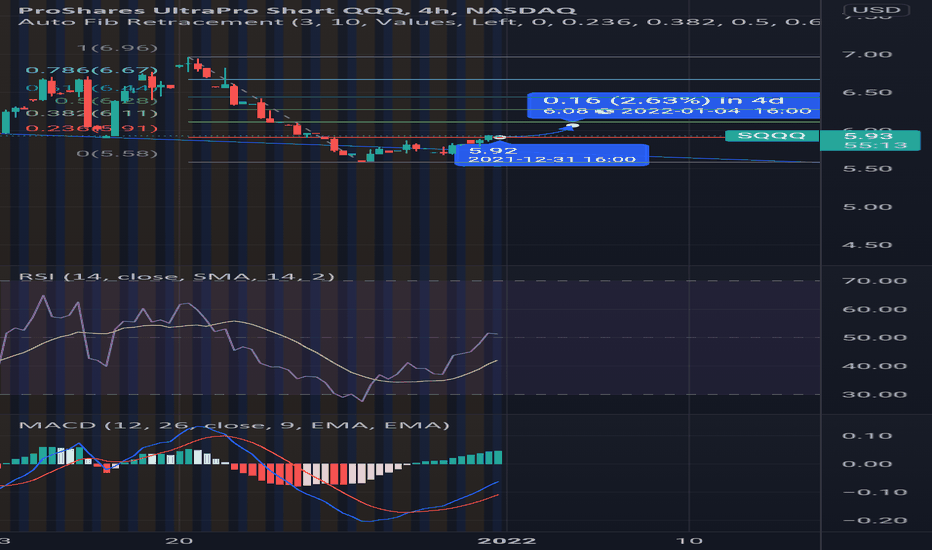This screenshot has height=550, width=932.
Task: Click the RSI 50.00 axis label
Action: 874,338
